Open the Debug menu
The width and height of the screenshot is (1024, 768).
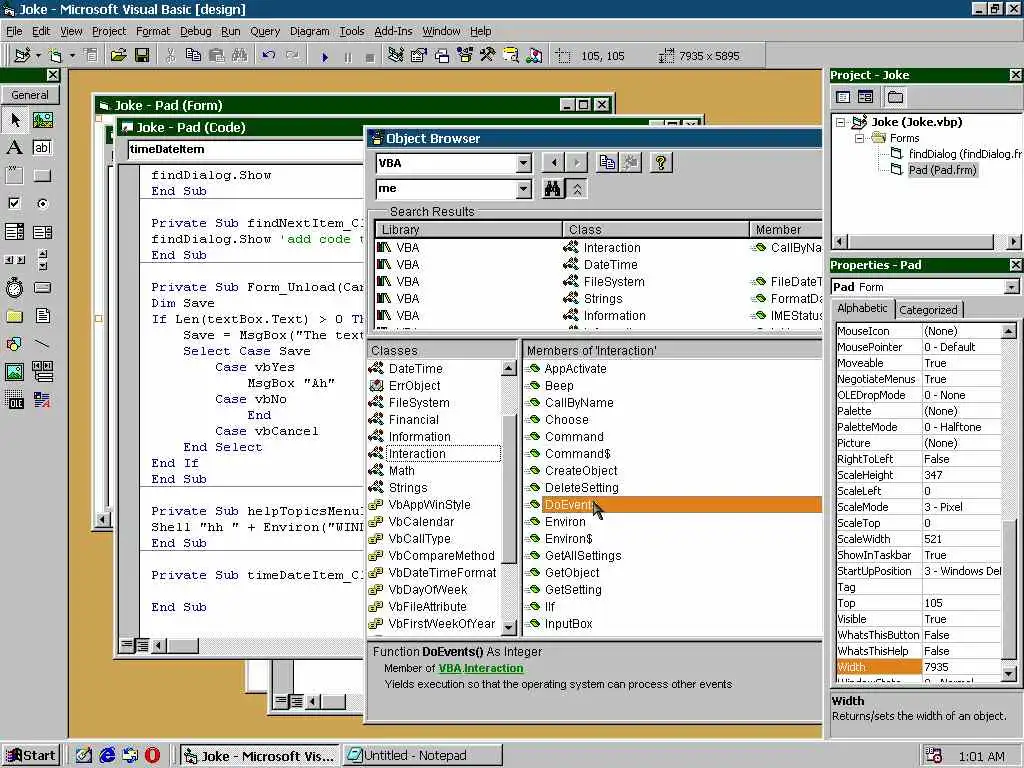[195, 31]
